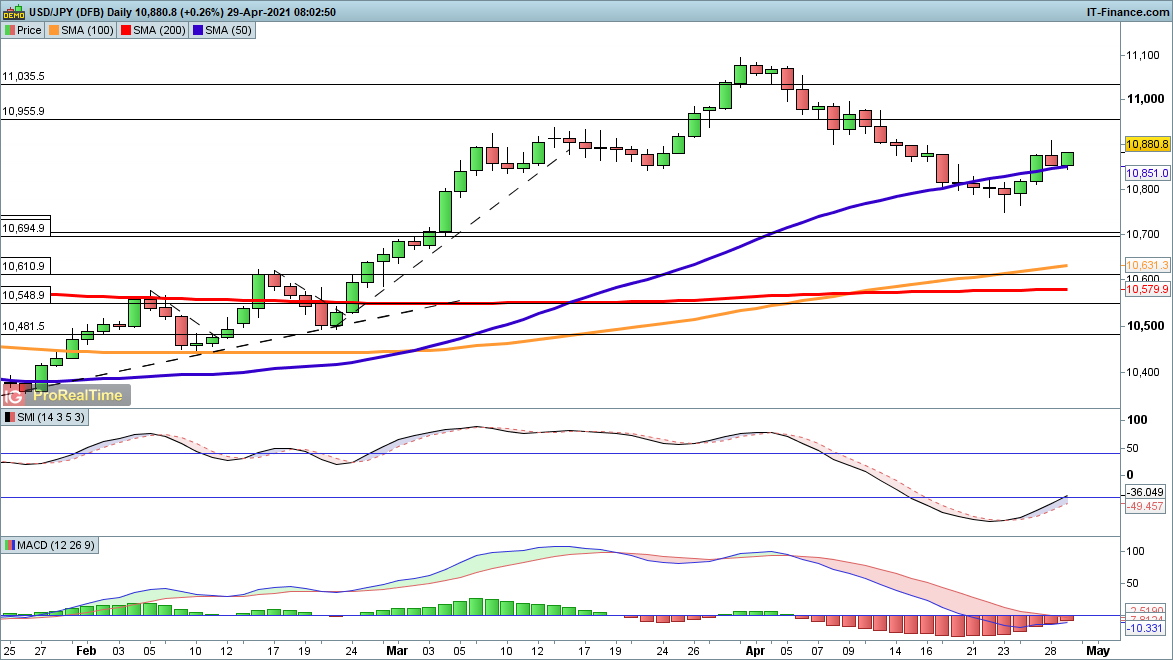This screenshot has width=1173, height=660.
Task: Click the red 10,579.9 price axis tag
Action: click(1147, 289)
